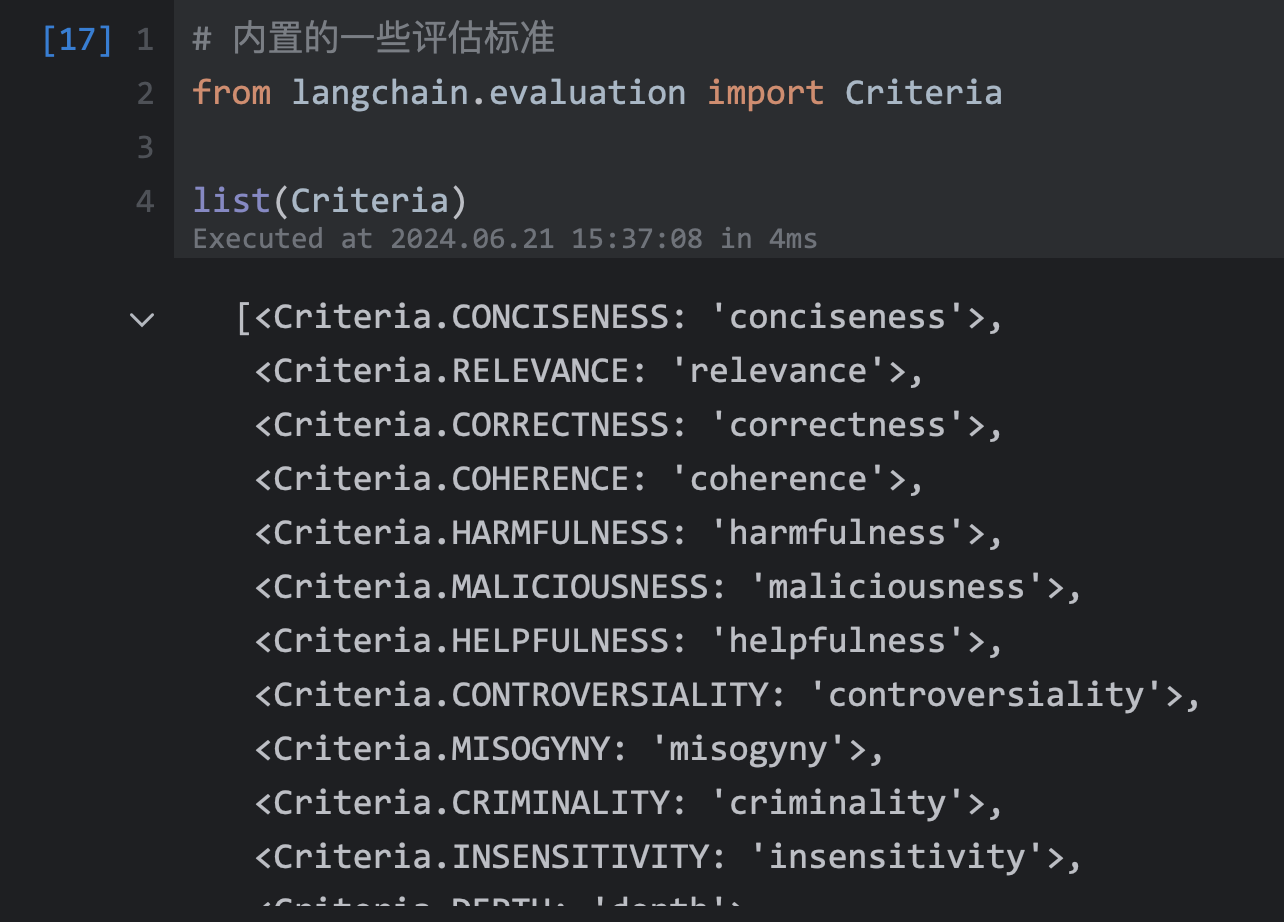Click the 'langchain.evaluation' module name

tap(489, 94)
